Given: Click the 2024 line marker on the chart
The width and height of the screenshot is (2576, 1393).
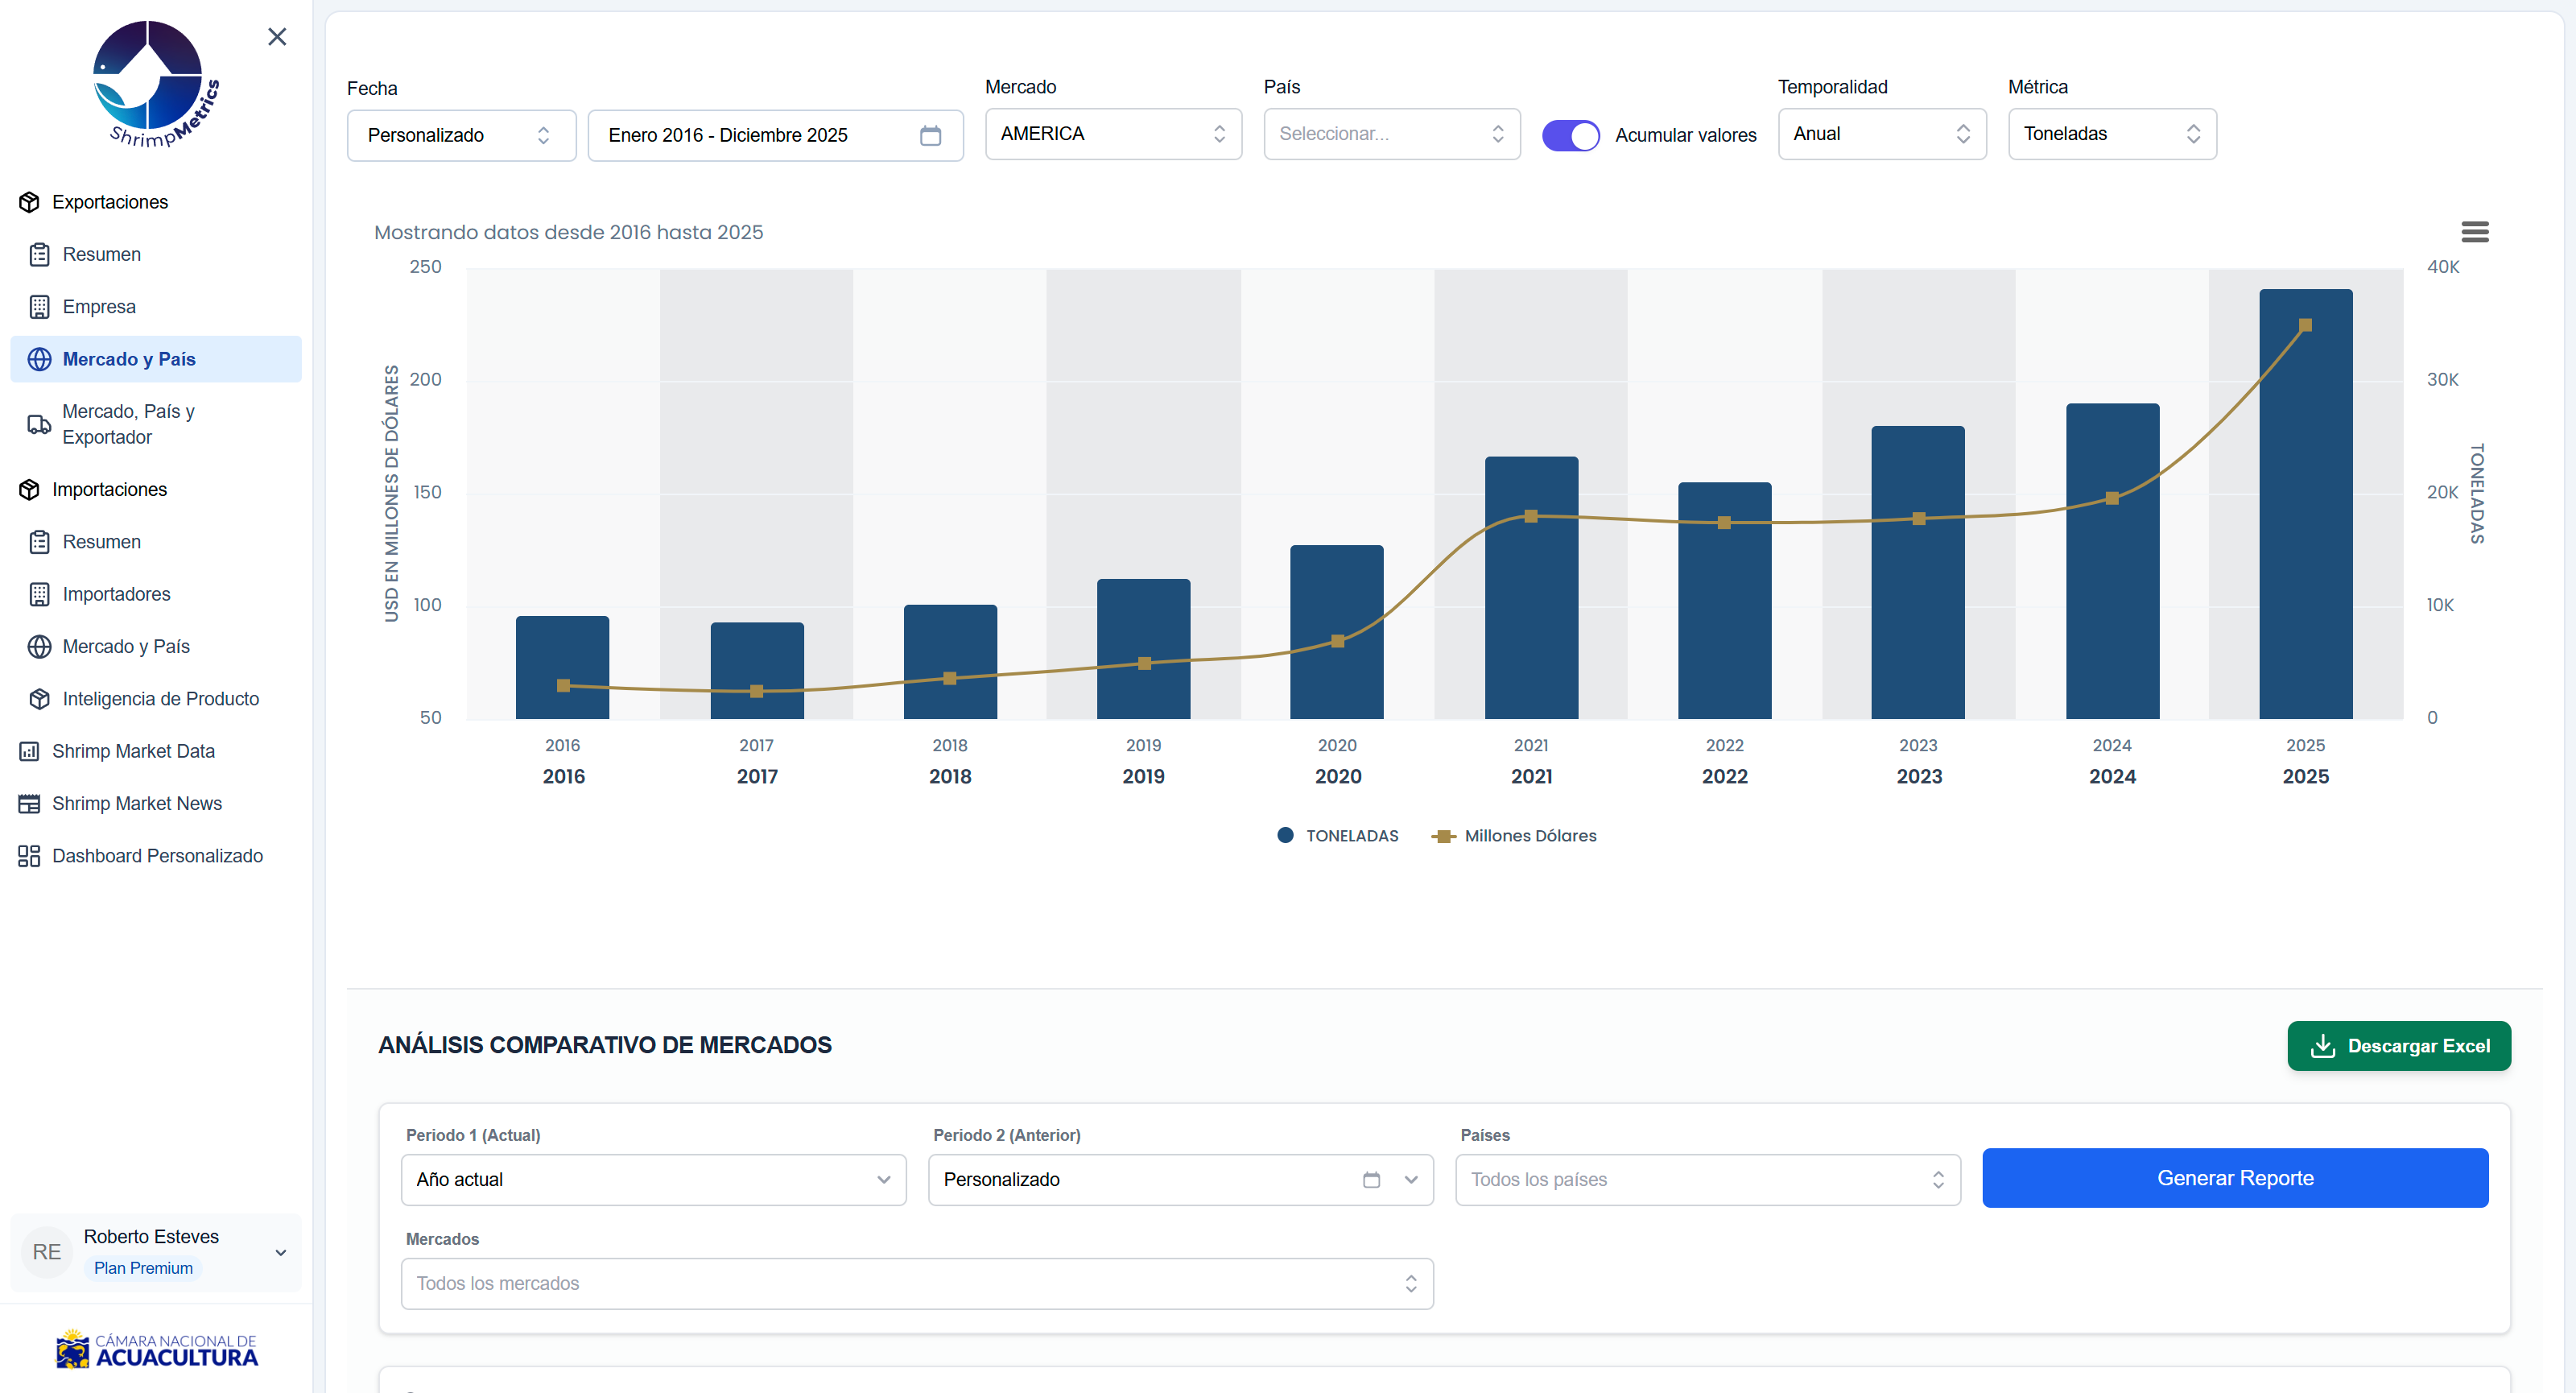Looking at the screenshot, I should (x=2112, y=498).
